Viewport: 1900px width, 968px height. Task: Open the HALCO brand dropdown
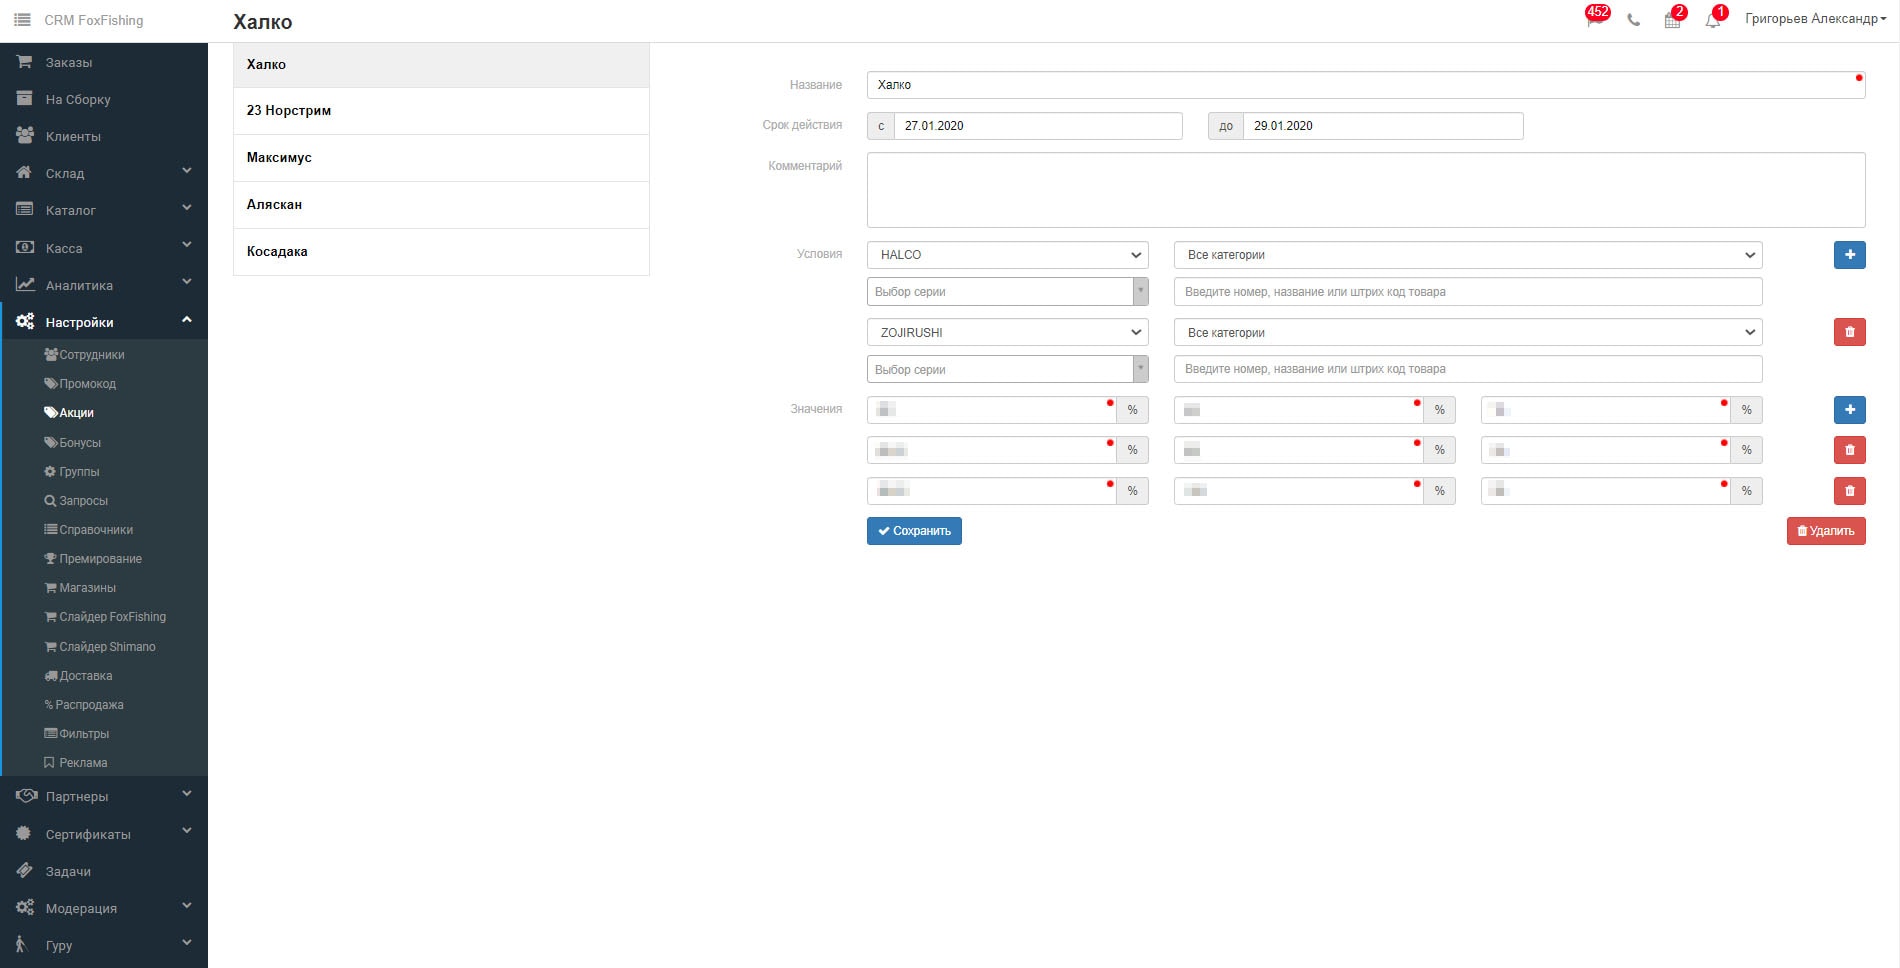pyautogui.click(x=1007, y=255)
